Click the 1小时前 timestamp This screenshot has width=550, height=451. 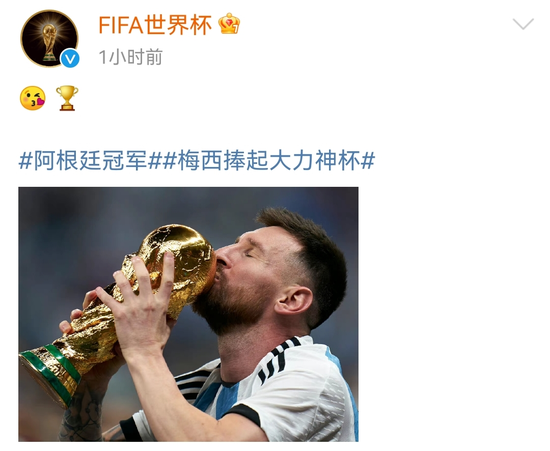coord(130,57)
